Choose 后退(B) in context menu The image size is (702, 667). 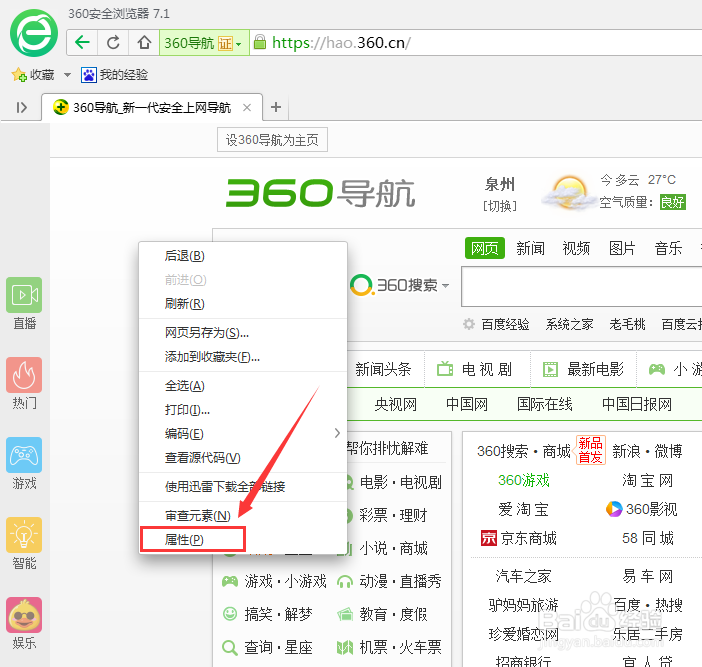[x=243, y=256]
